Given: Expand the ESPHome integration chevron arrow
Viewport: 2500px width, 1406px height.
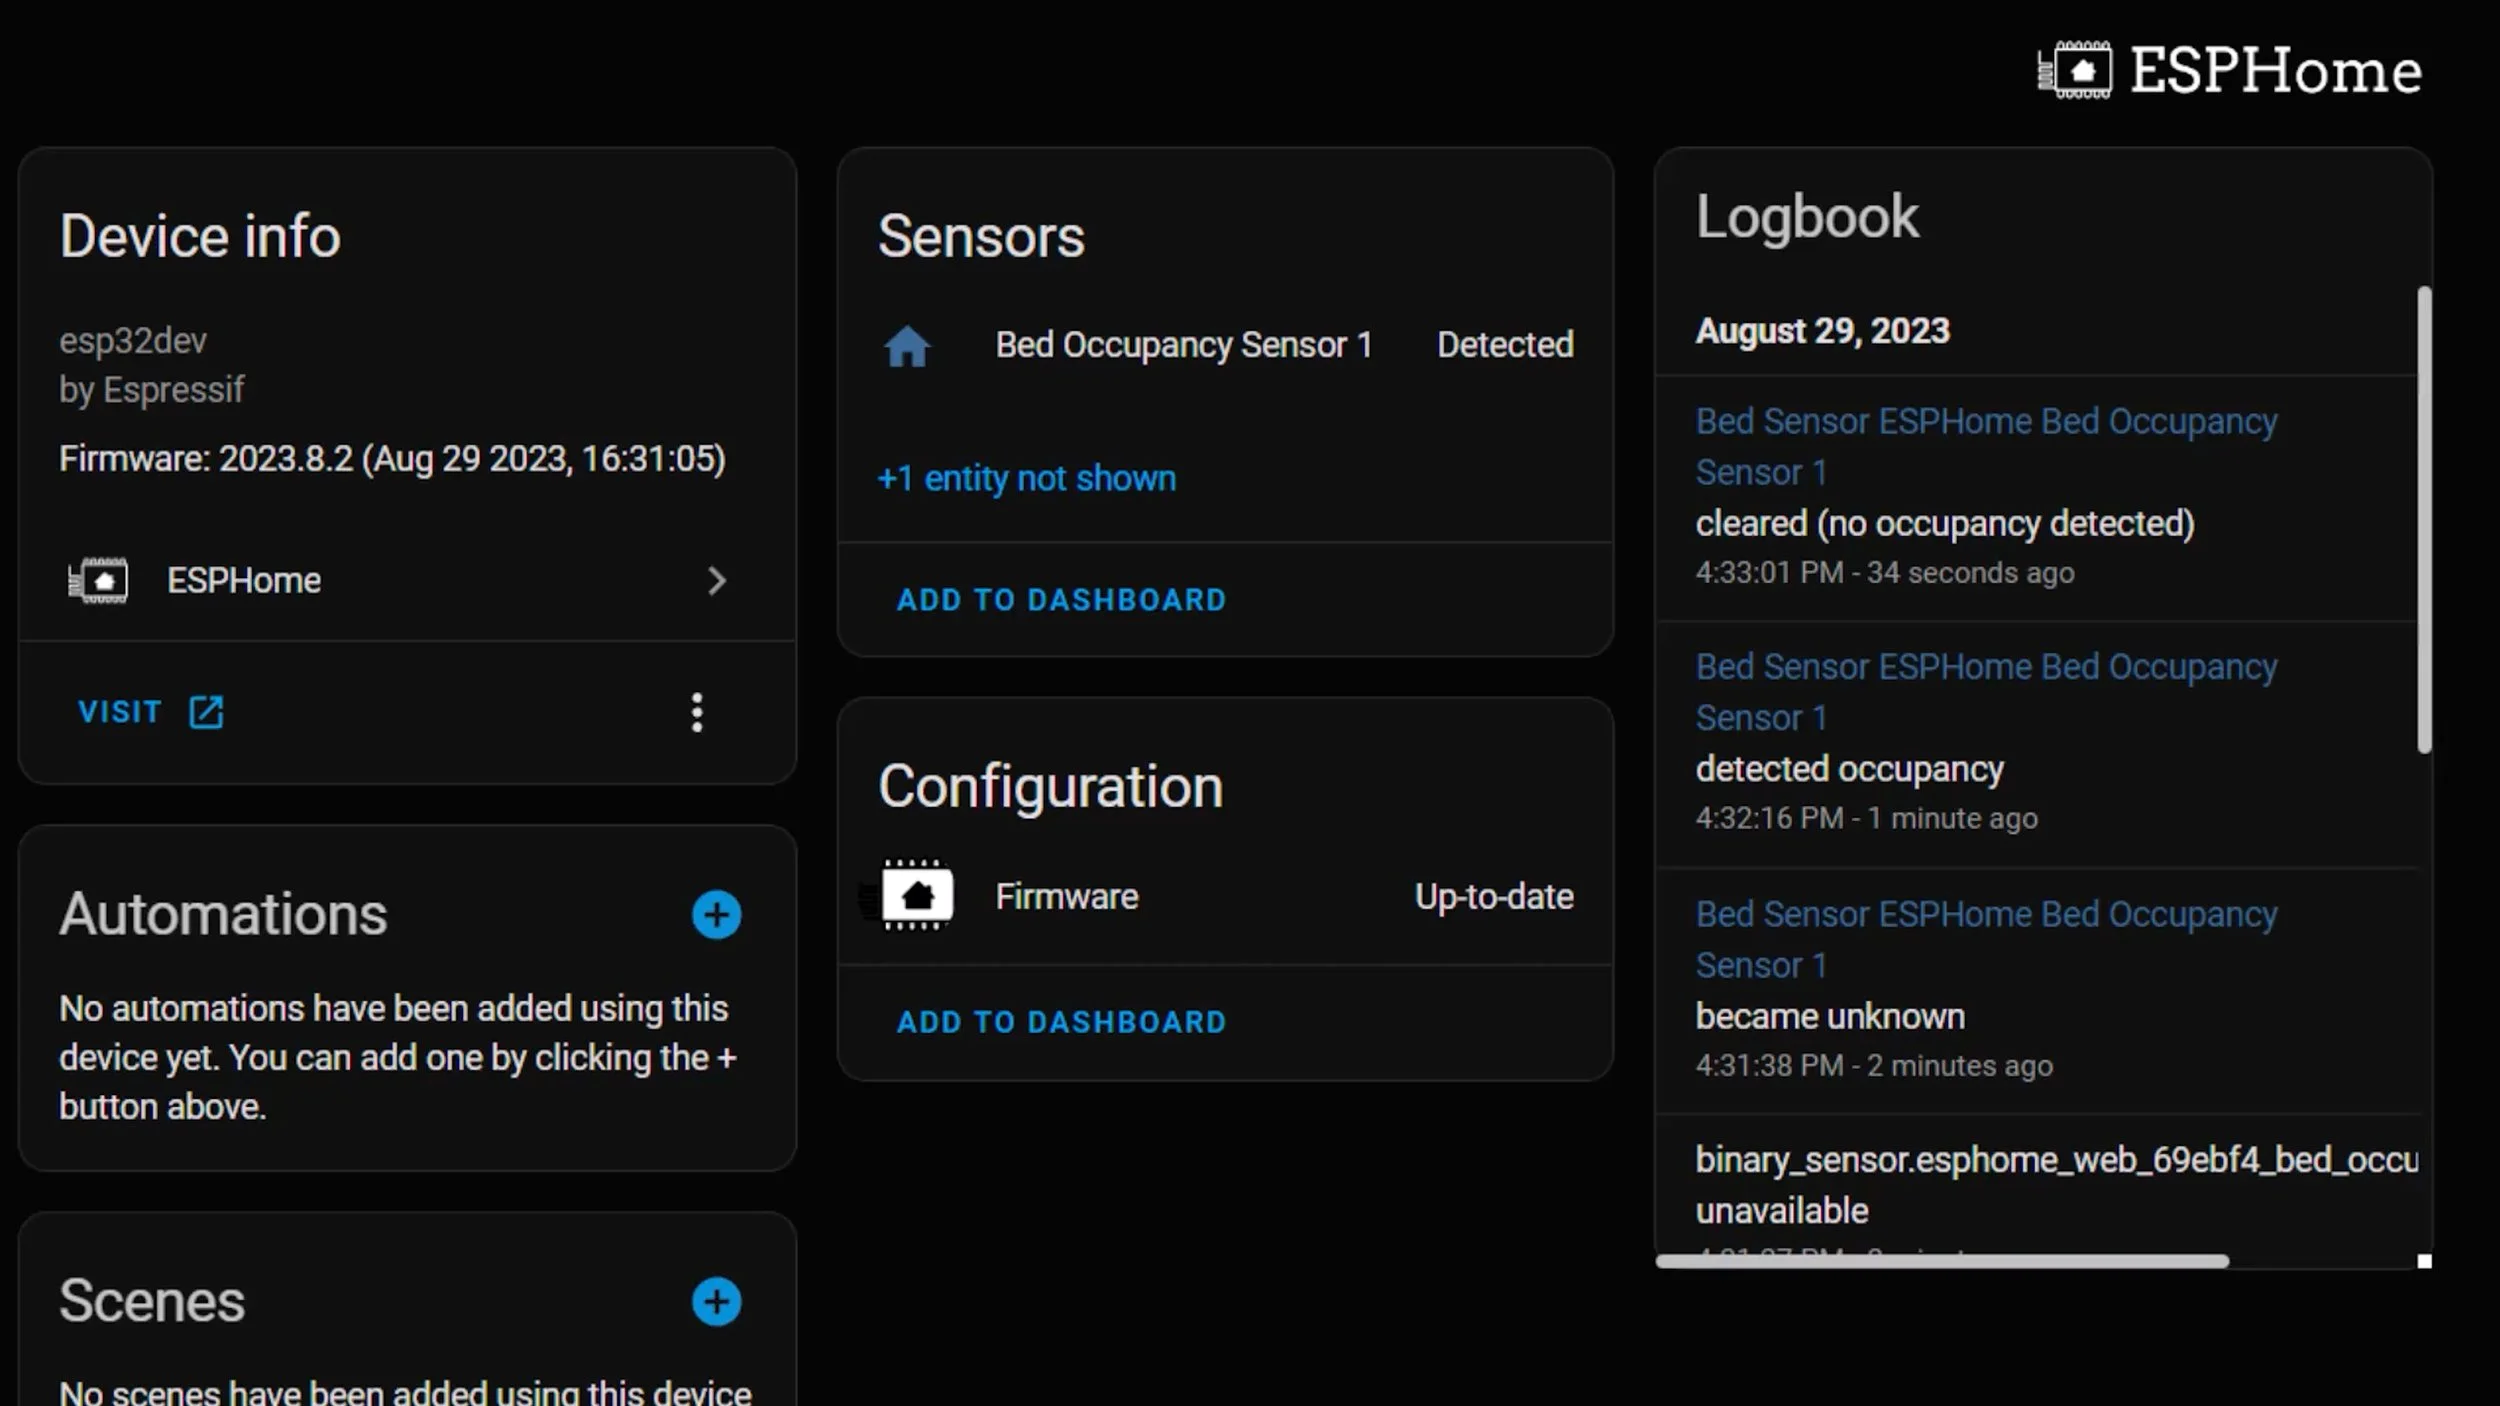Looking at the screenshot, I should pyautogui.click(x=716, y=581).
